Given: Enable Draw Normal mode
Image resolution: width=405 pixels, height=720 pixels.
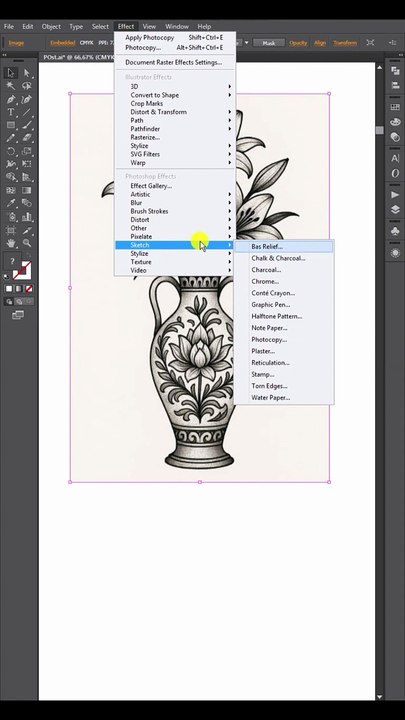Looking at the screenshot, I should click(x=9, y=302).
